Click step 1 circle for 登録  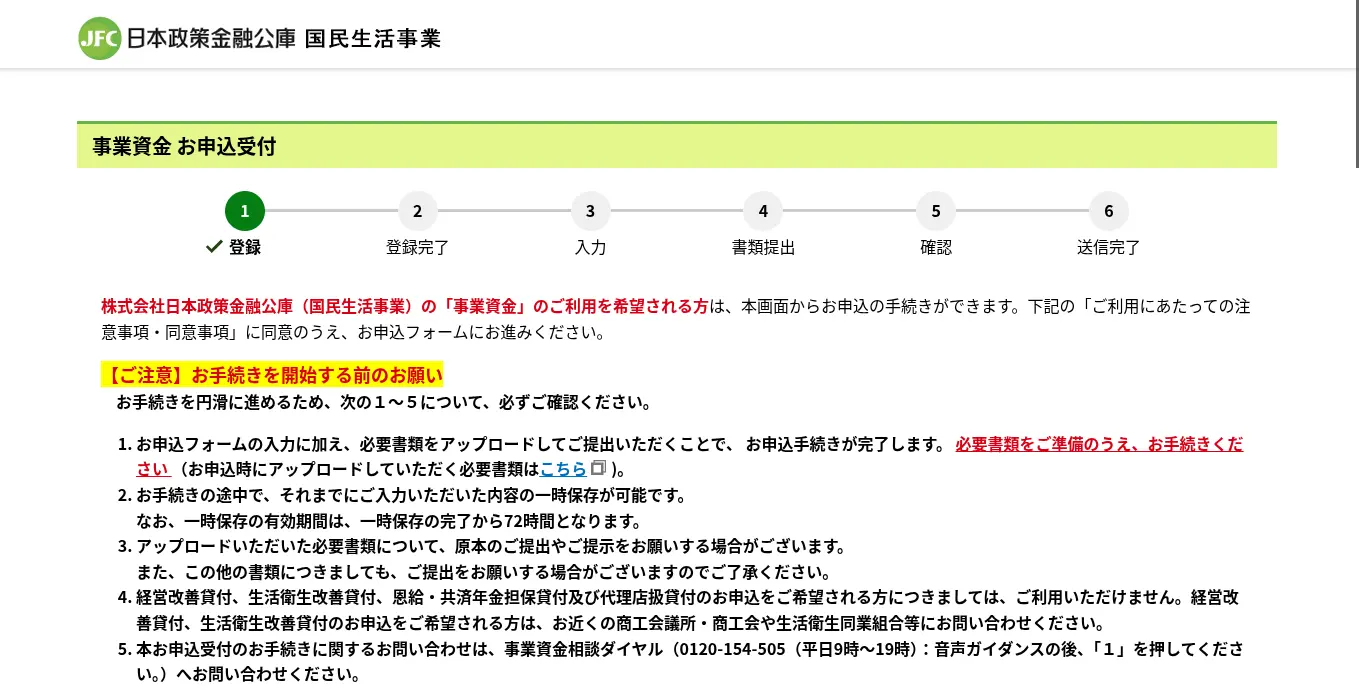point(245,211)
